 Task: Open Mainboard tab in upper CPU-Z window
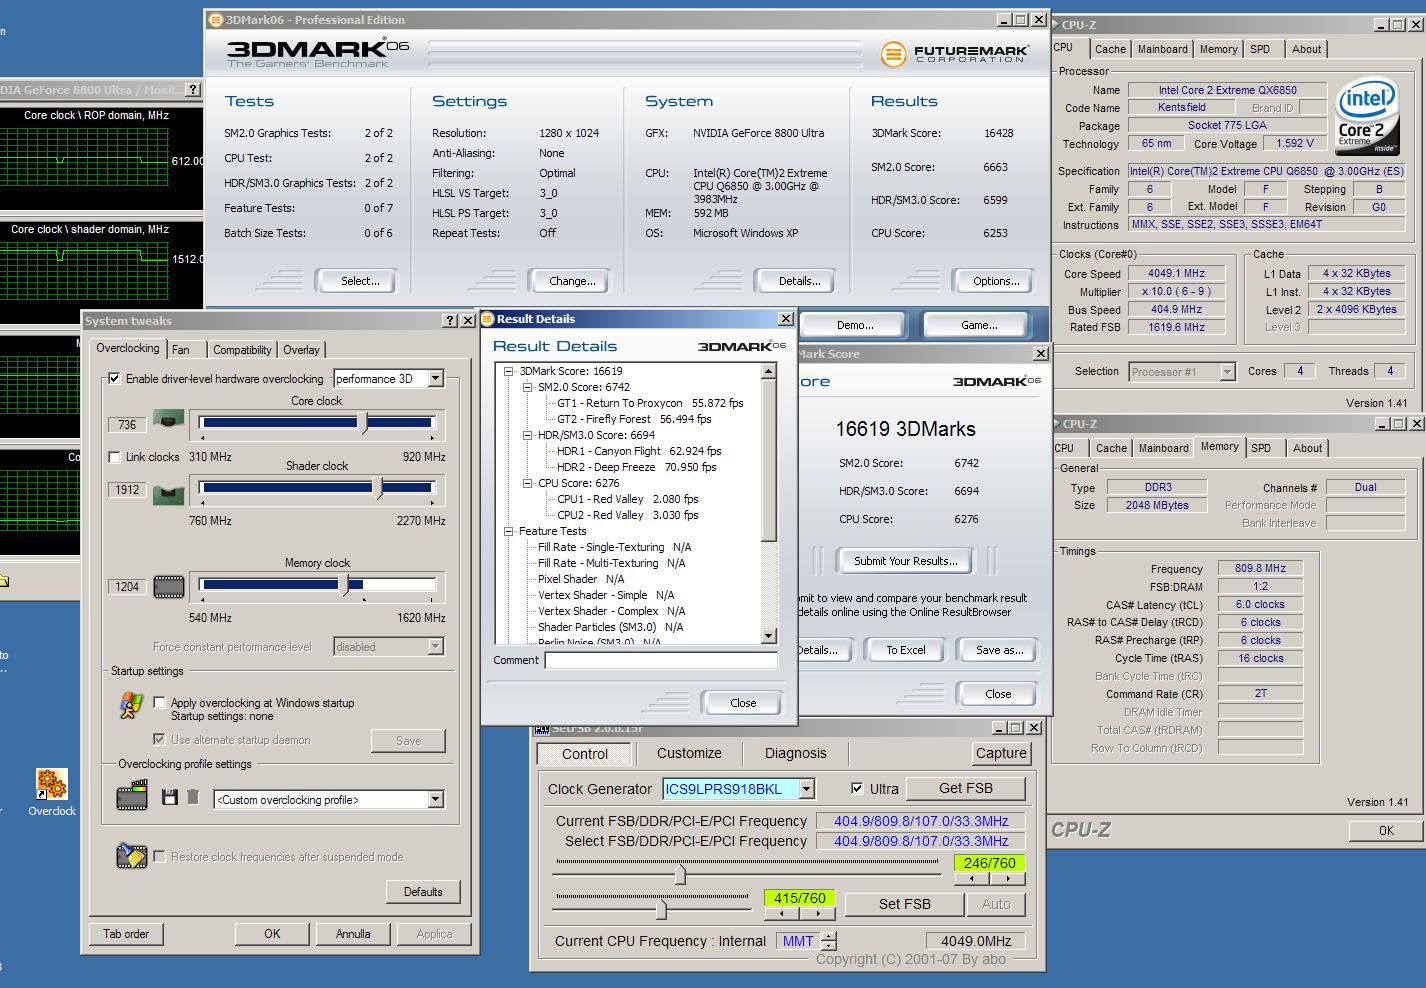[1162, 49]
